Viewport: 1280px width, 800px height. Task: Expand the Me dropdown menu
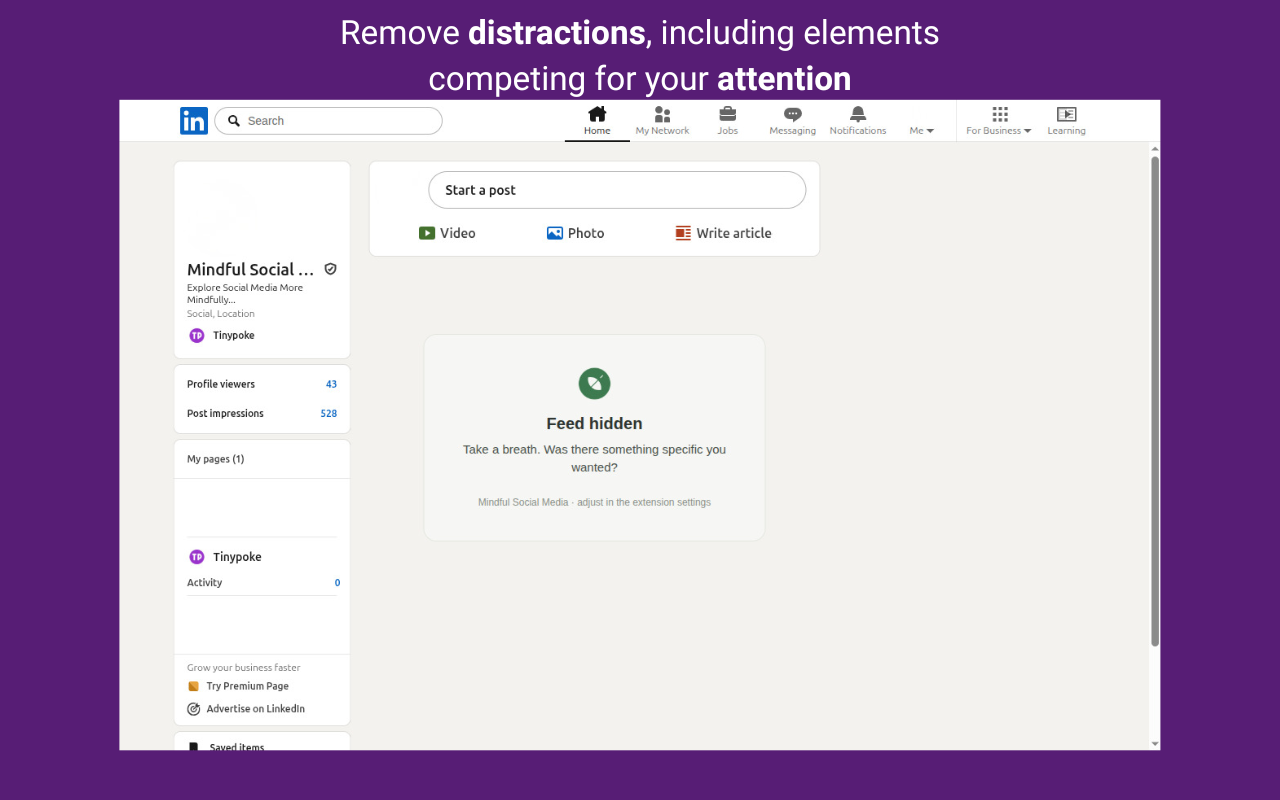pos(921,131)
